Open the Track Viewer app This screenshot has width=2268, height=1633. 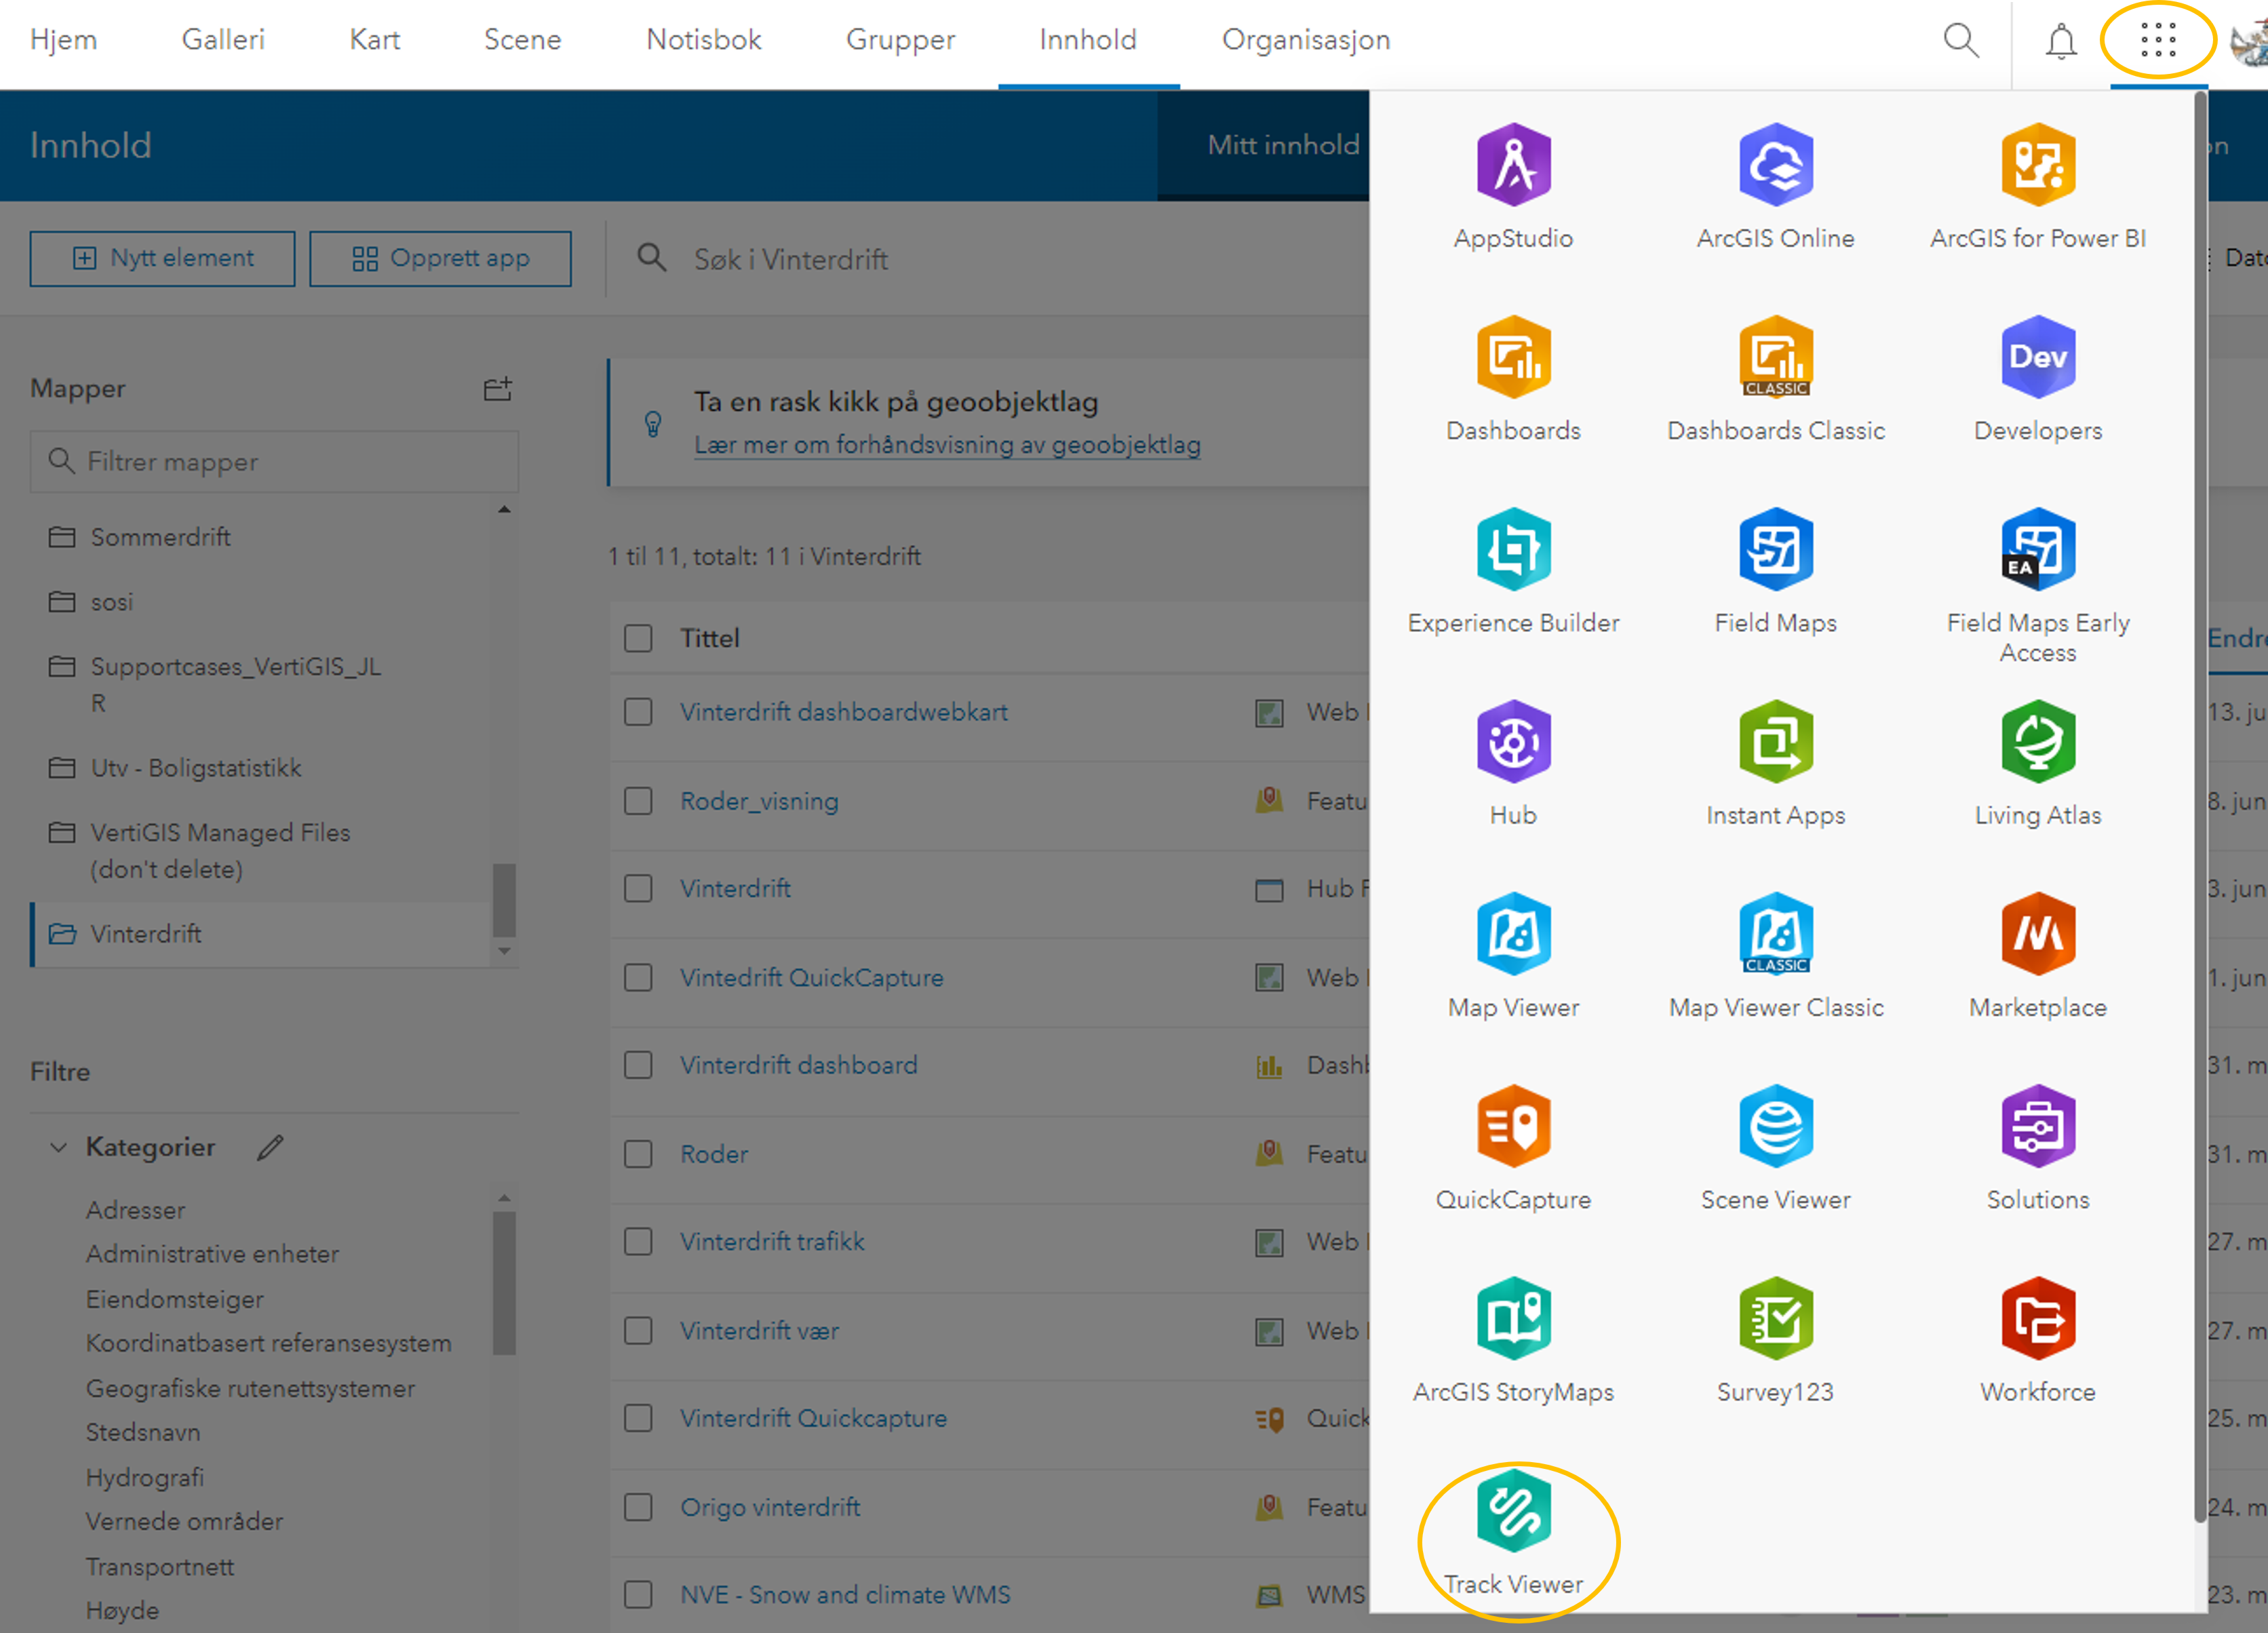pos(1513,1533)
